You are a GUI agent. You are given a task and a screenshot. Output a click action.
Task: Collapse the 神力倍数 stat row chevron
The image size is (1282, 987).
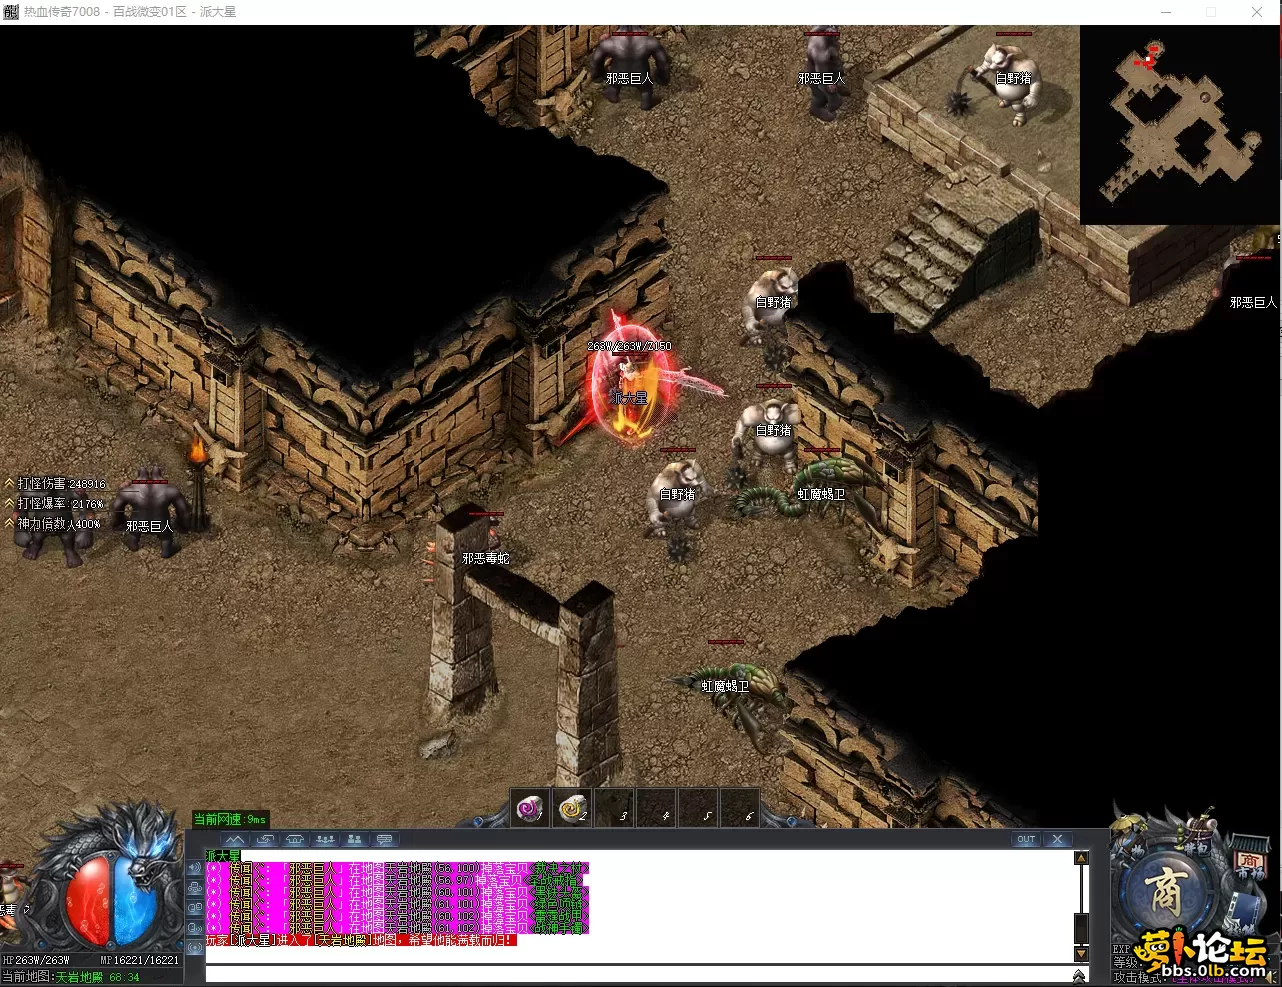[9, 523]
